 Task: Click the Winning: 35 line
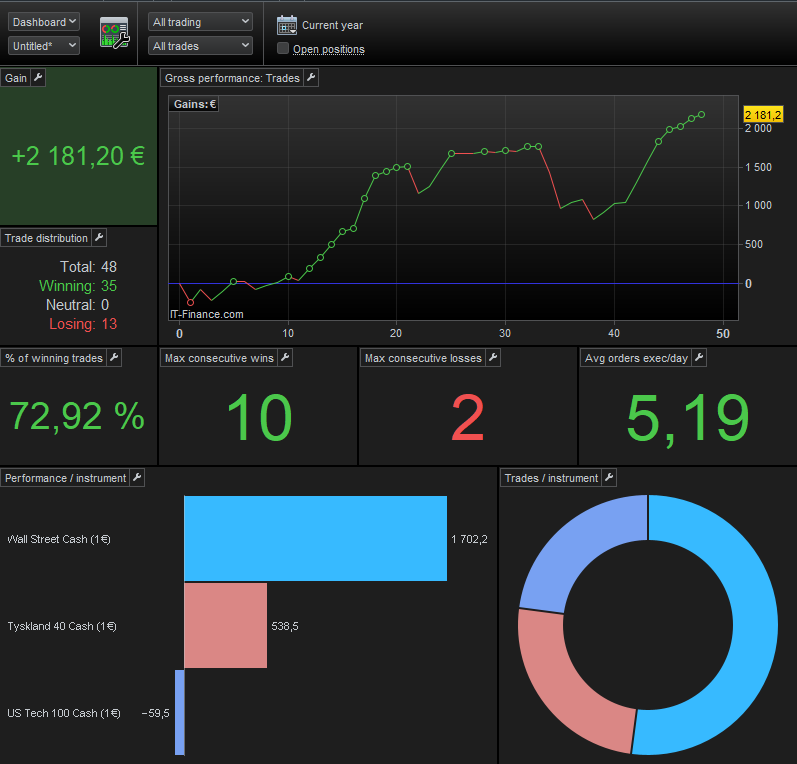pos(78,285)
